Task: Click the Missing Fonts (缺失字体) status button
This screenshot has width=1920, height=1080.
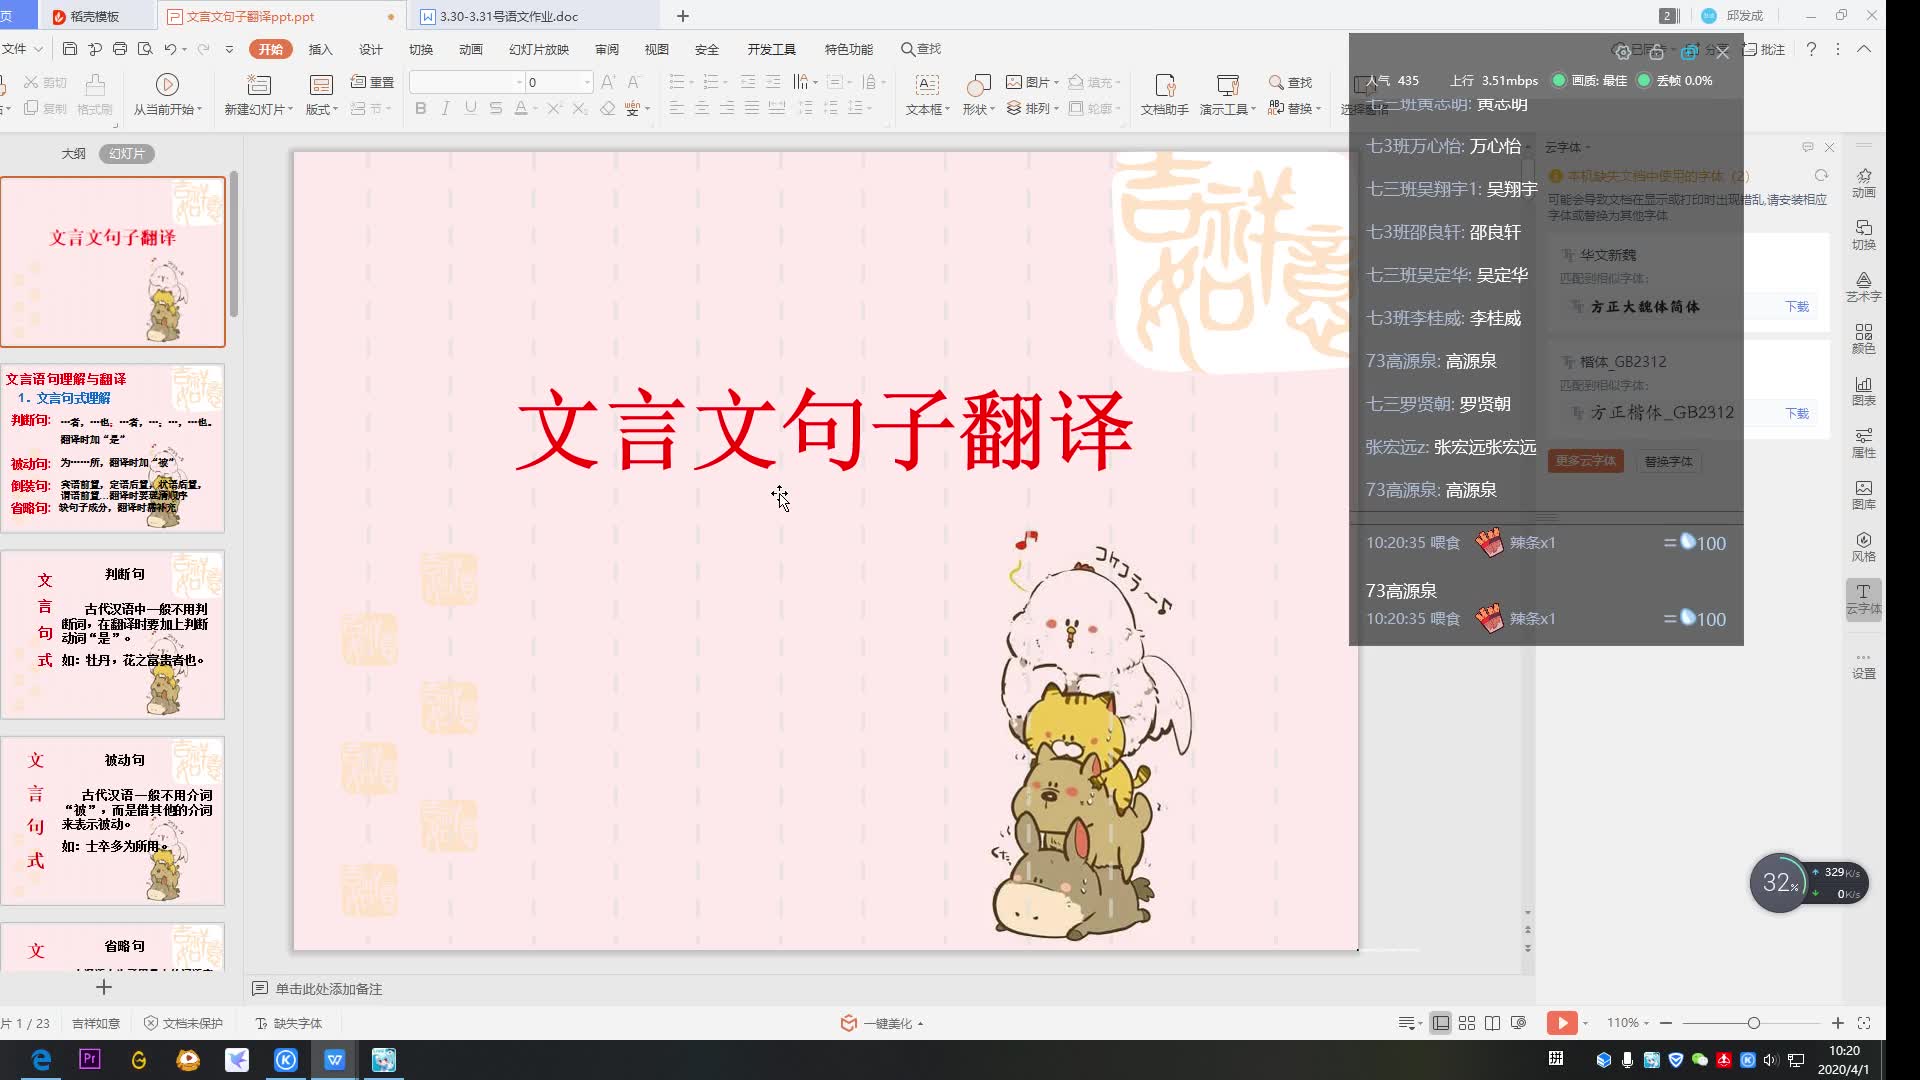Action: [289, 1023]
